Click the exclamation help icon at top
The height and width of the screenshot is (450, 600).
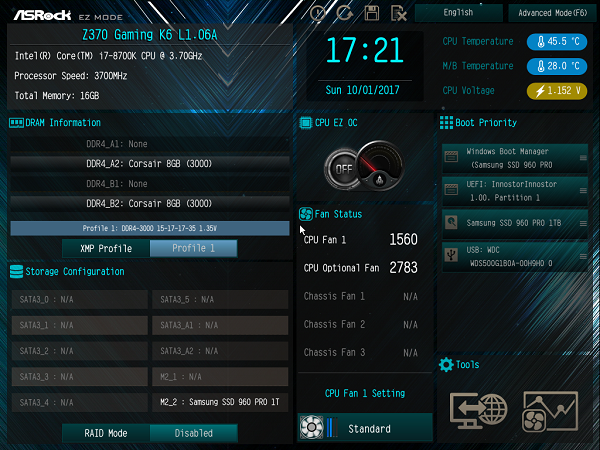coord(318,13)
